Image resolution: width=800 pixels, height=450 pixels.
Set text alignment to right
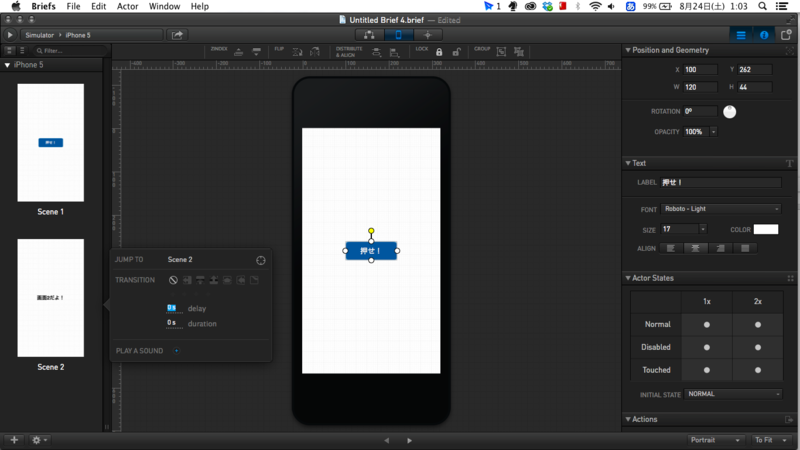click(720, 248)
